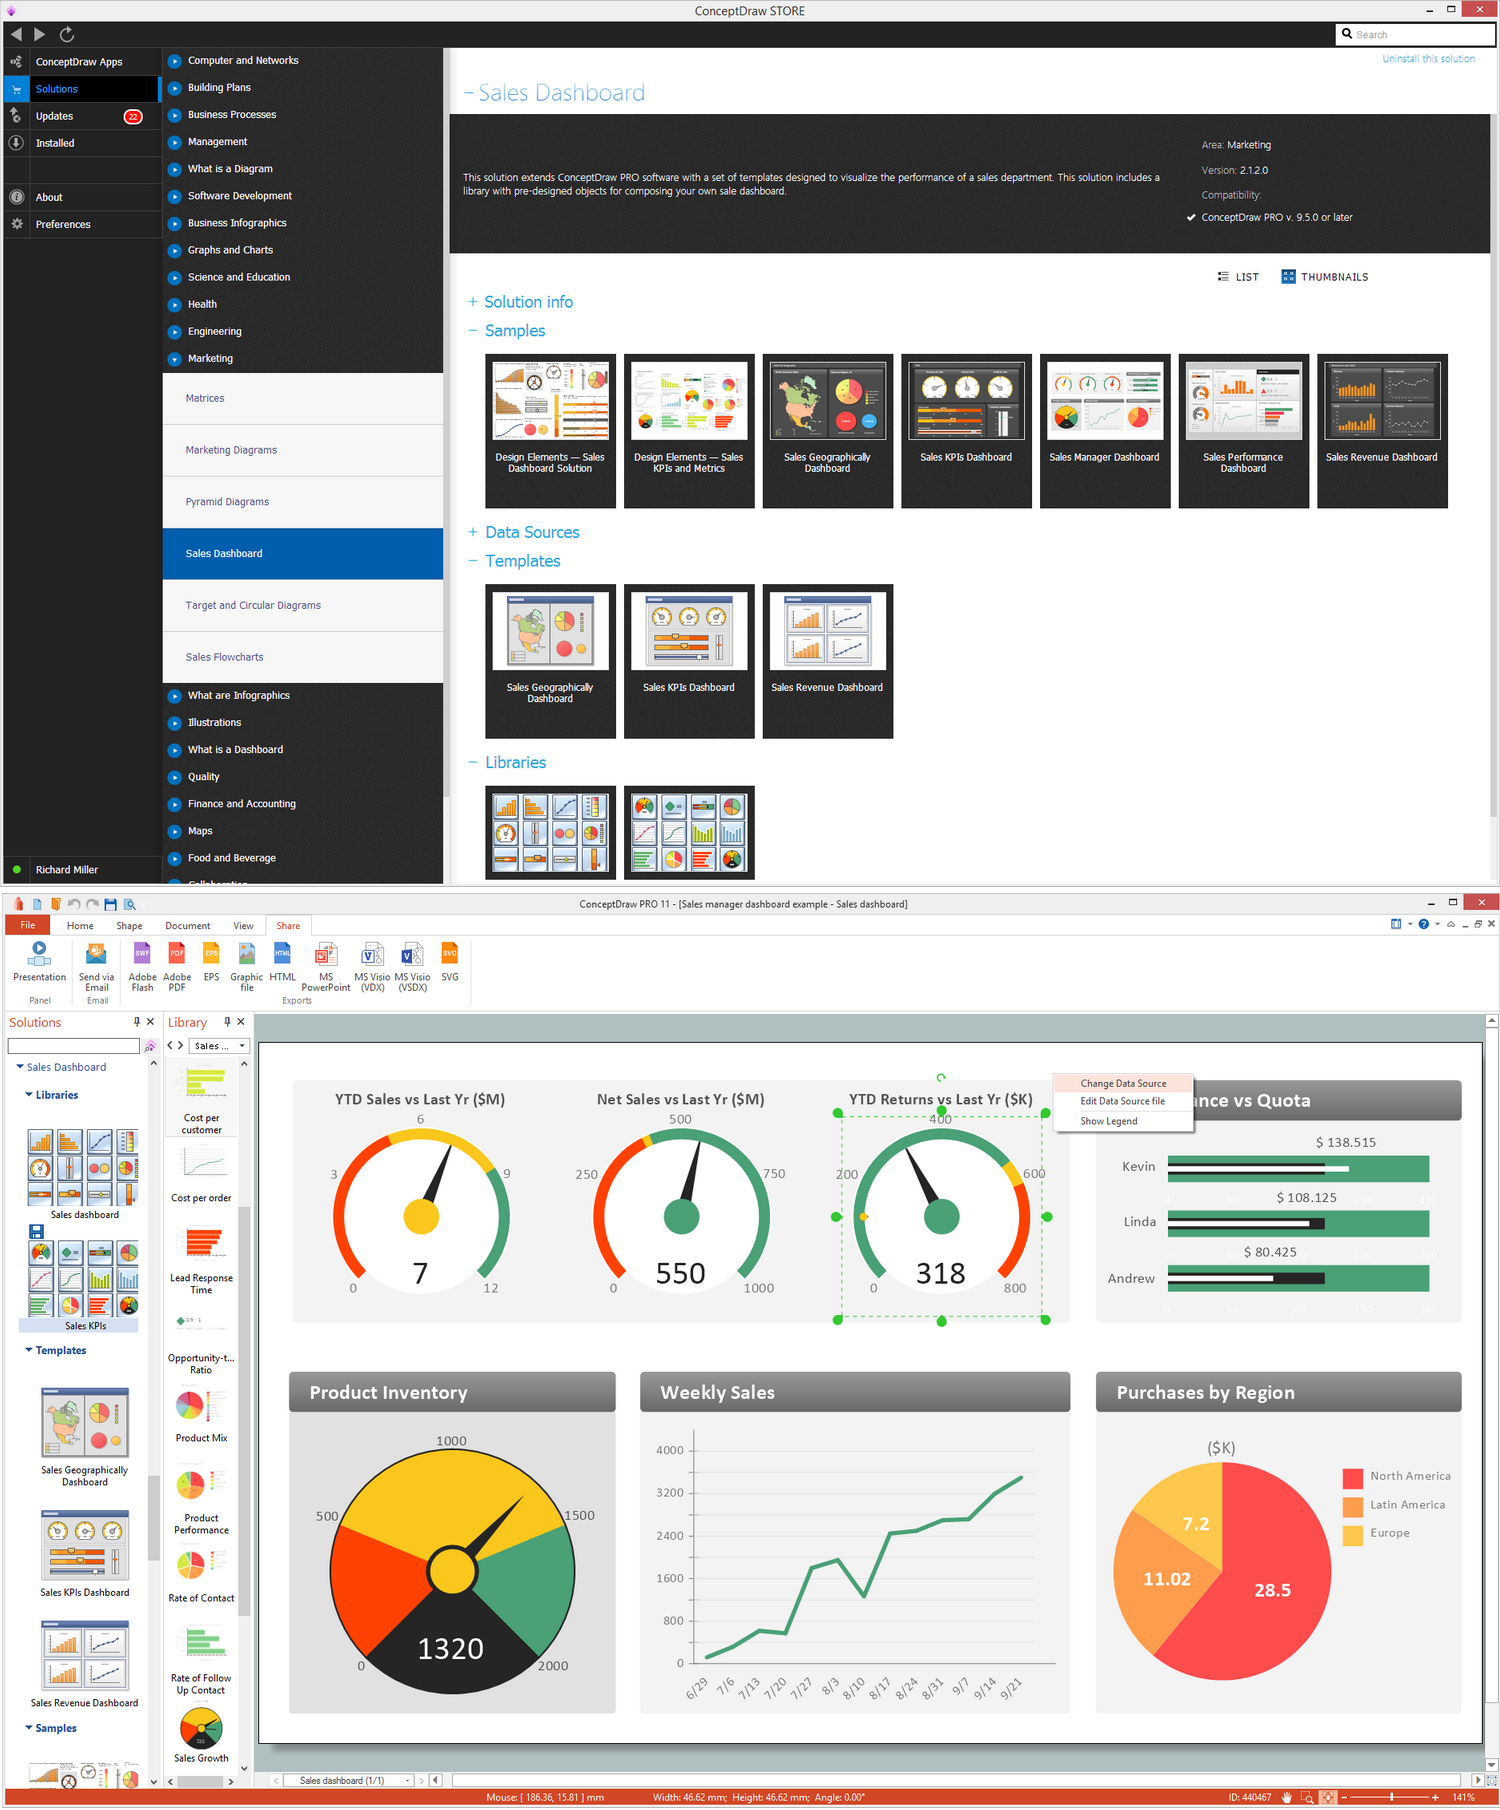
Task: Select Sales Growth library item
Action: click(x=201, y=1736)
